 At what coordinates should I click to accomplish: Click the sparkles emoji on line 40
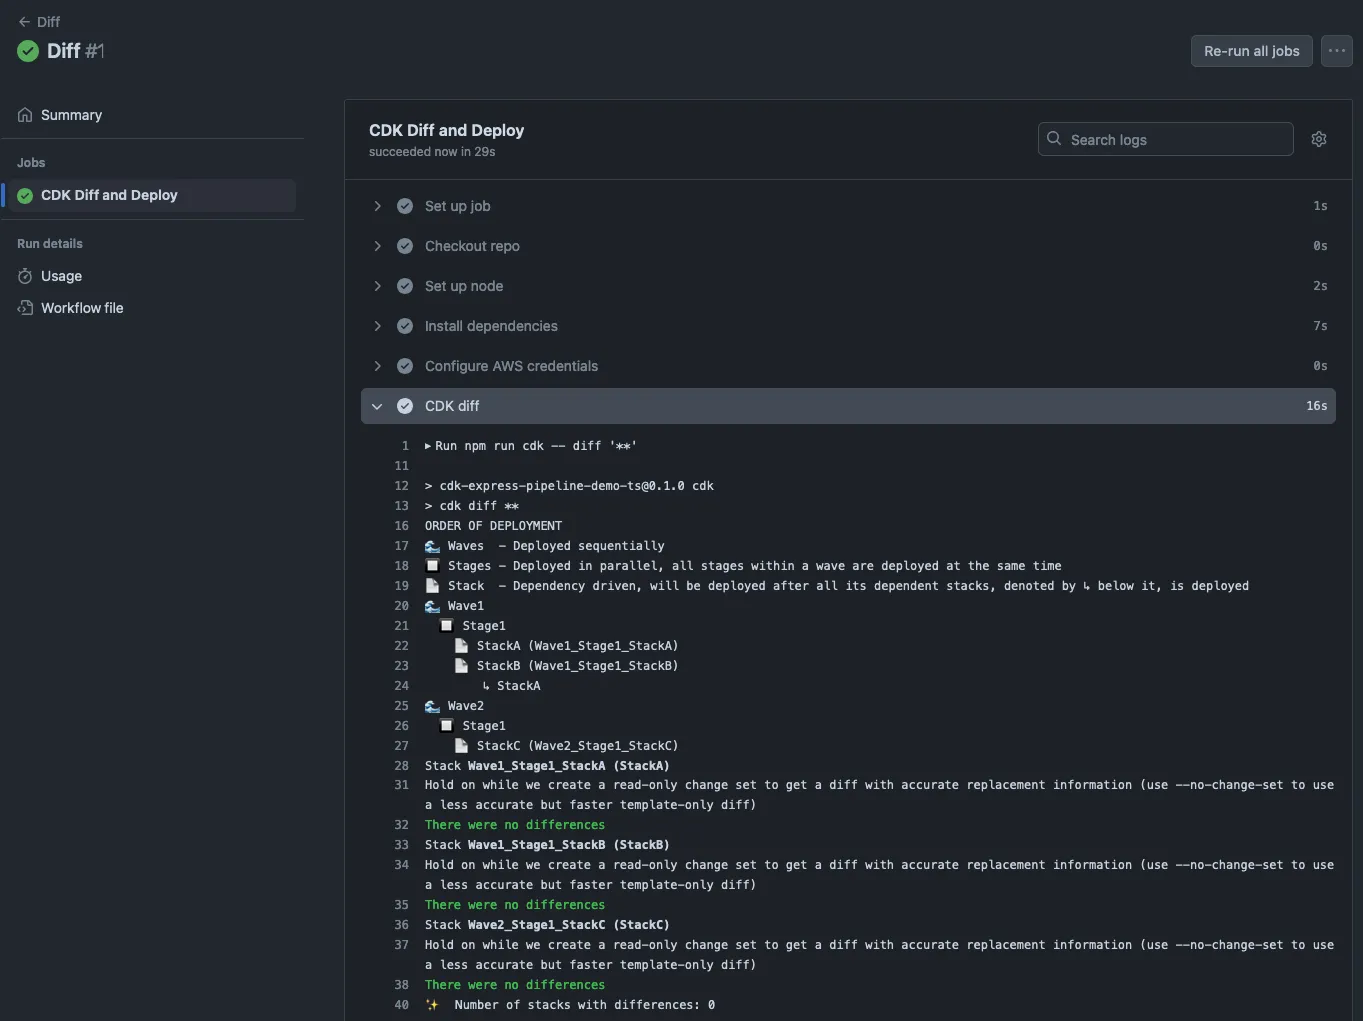[432, 1005]
